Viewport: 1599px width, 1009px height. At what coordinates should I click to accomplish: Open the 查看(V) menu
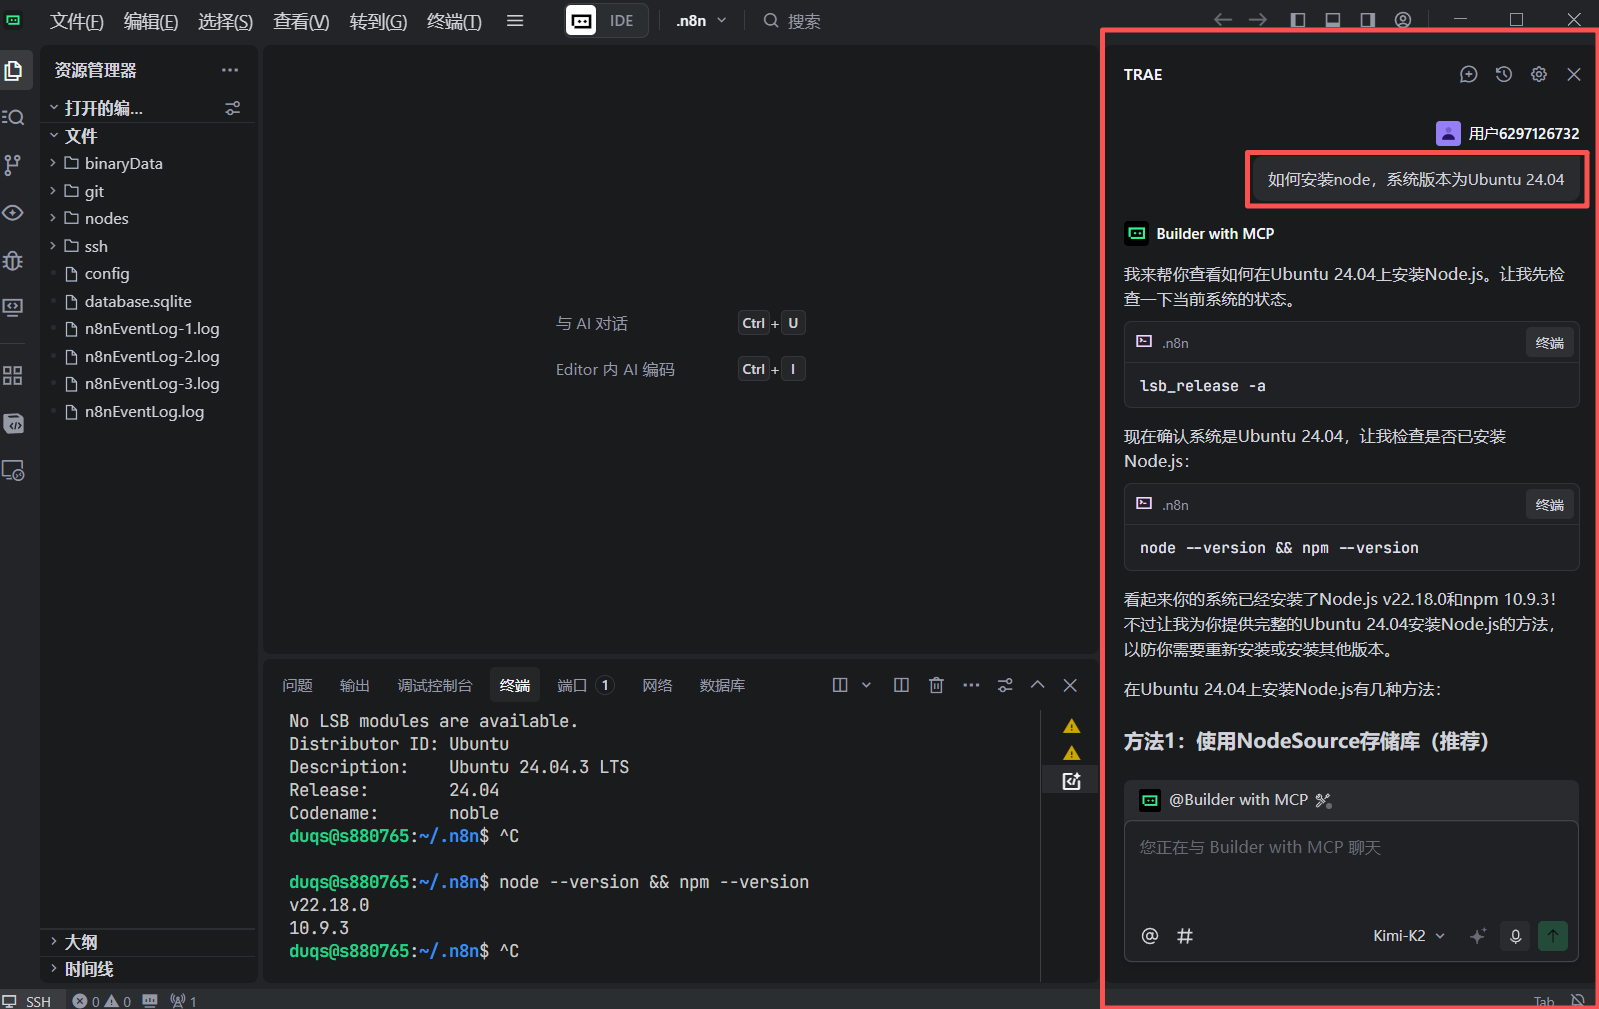[x=301, y=21]
